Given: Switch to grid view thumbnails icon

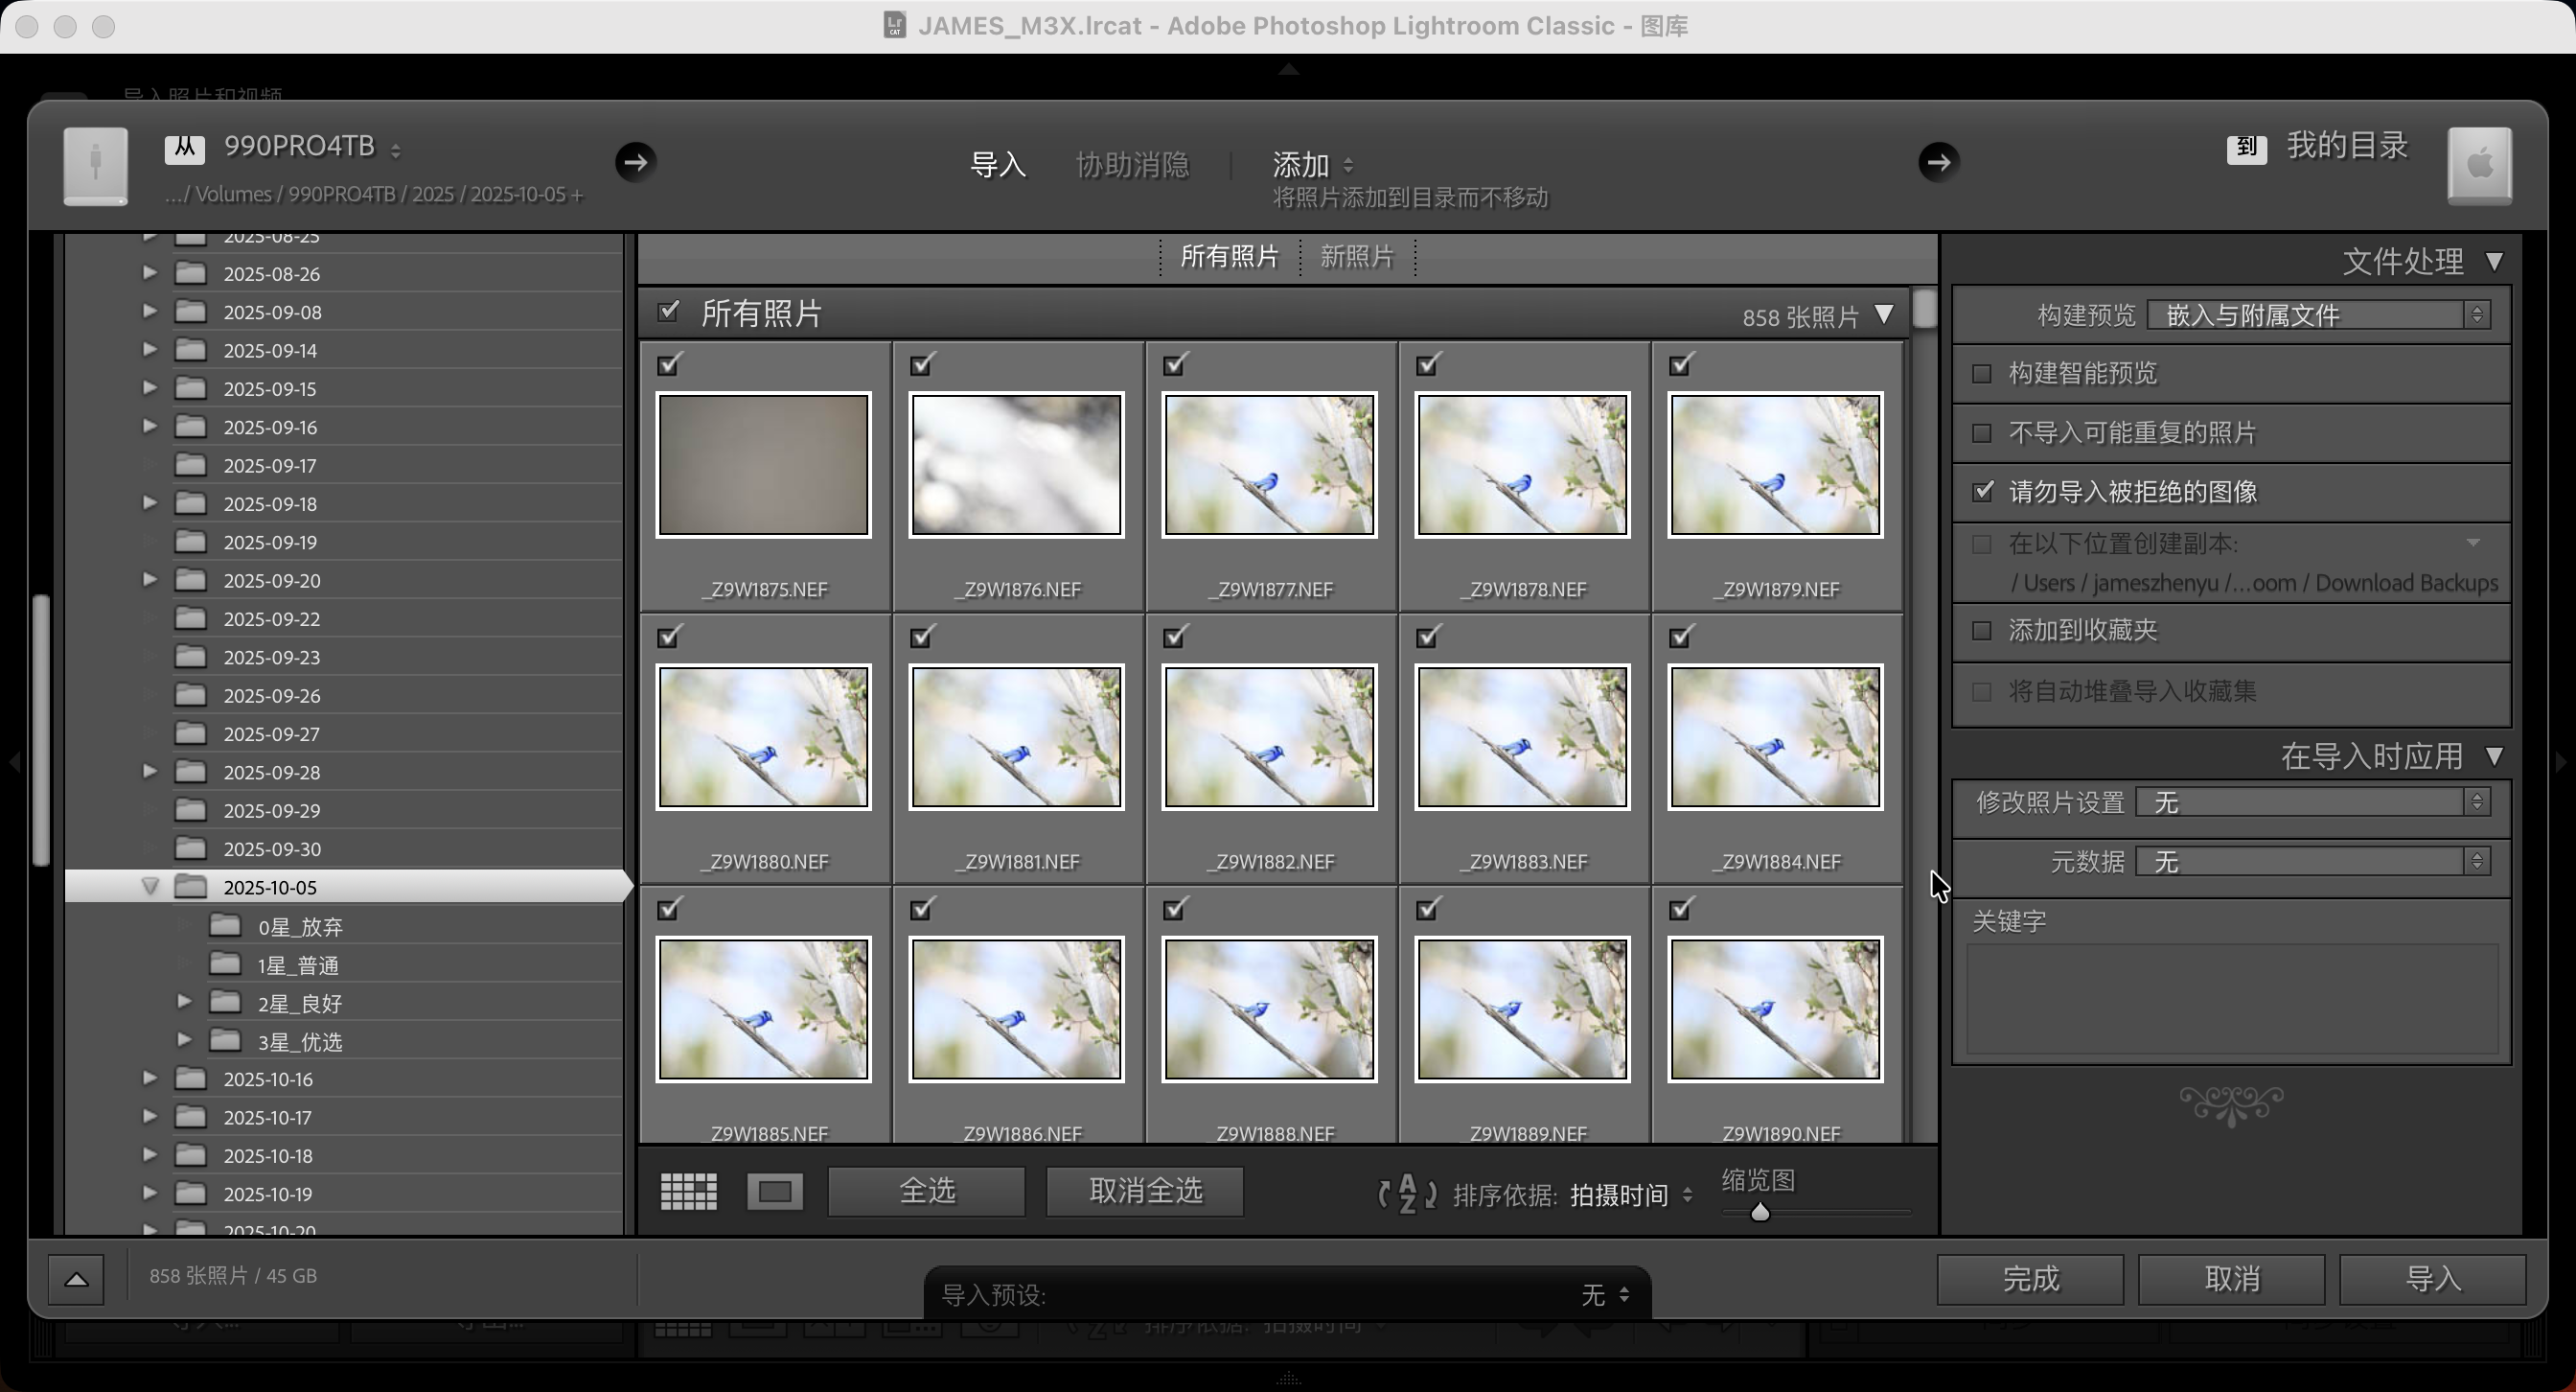Looking at the screenshot, I should 687,1191.
